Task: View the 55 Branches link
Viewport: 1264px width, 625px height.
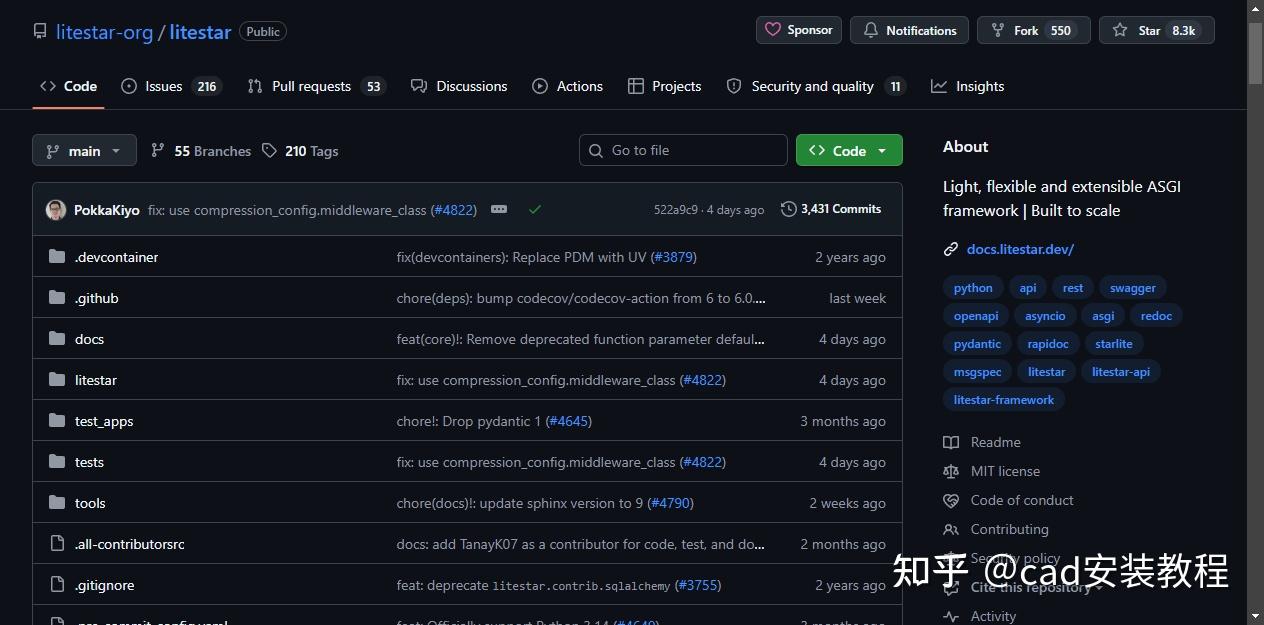Action: 201,151
